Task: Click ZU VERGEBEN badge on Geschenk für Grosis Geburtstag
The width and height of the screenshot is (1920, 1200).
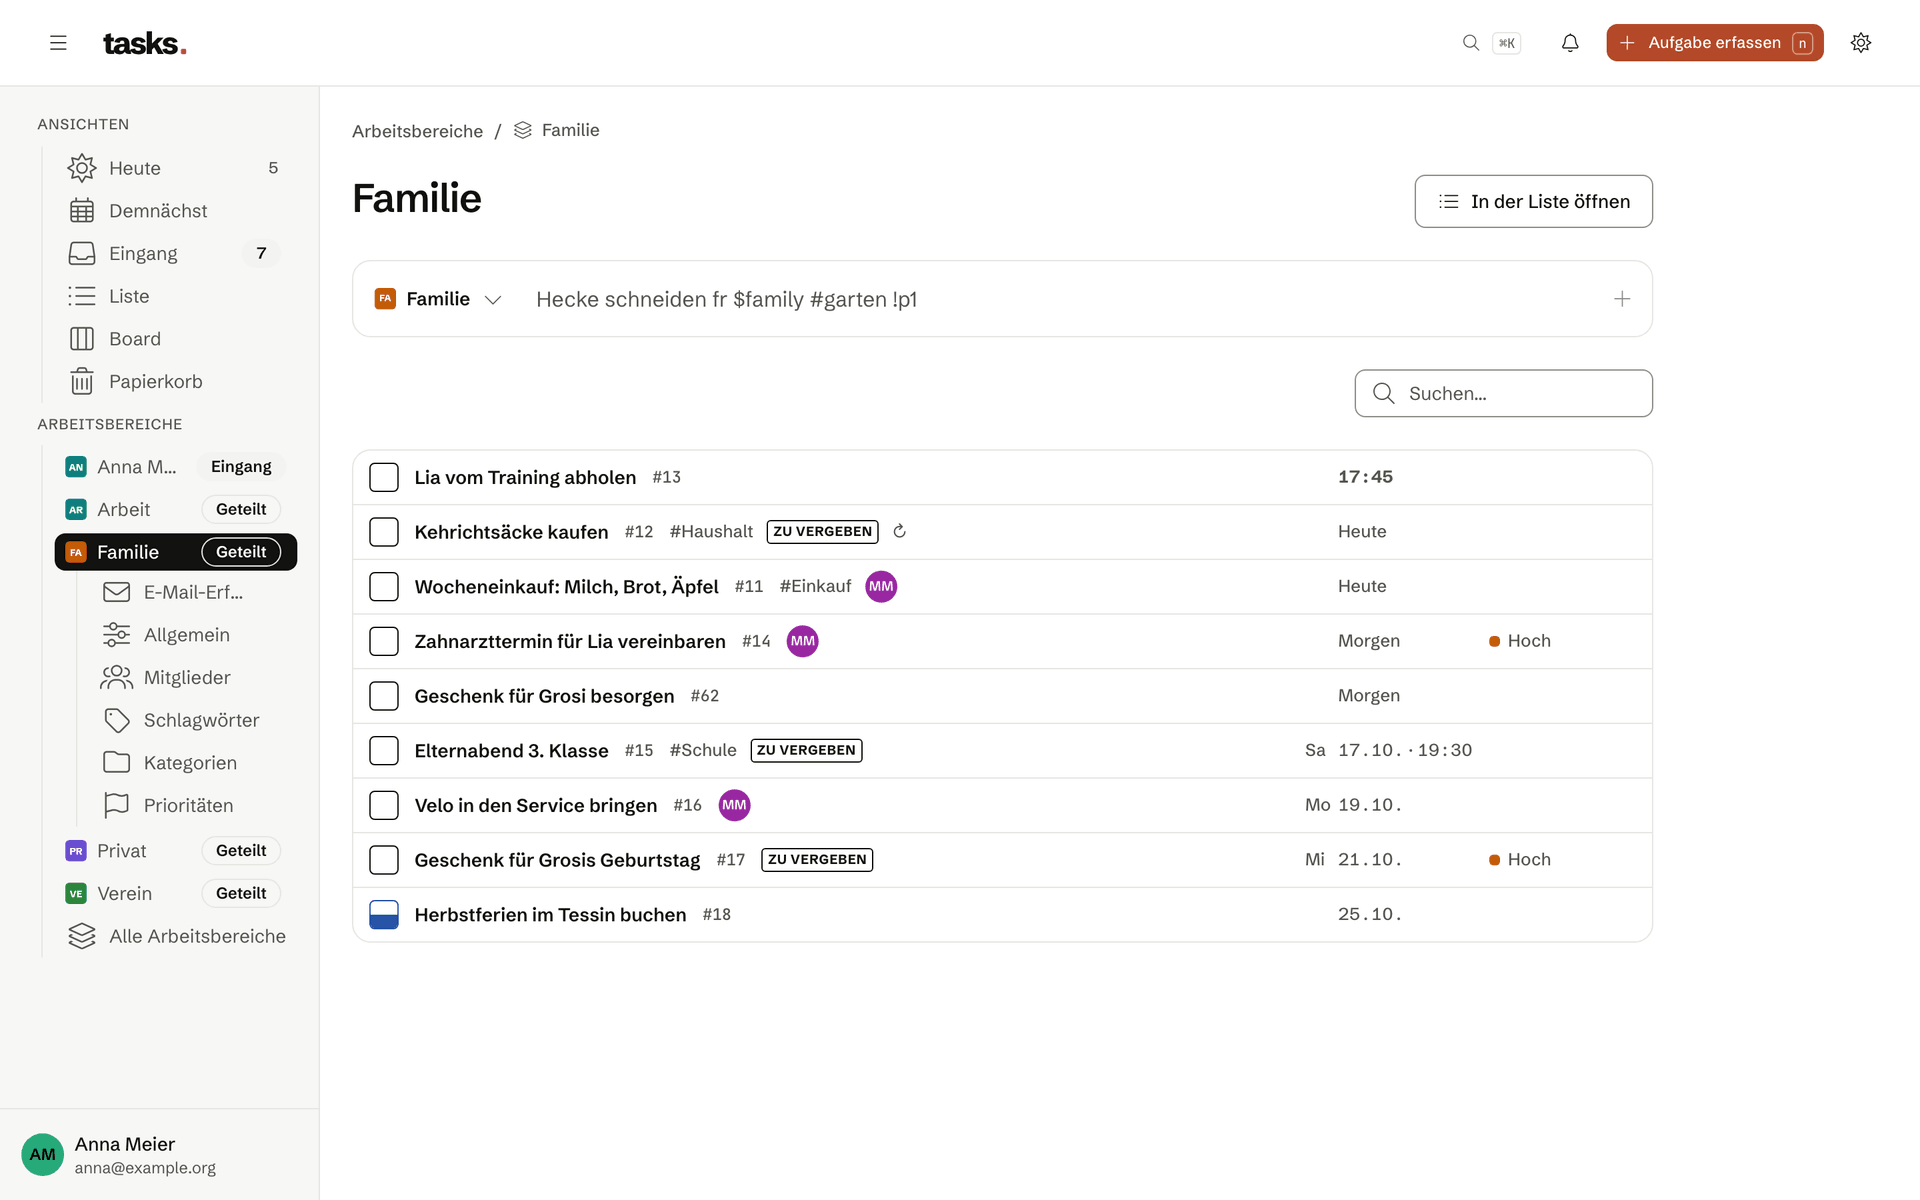Action: tap(817, 860)
